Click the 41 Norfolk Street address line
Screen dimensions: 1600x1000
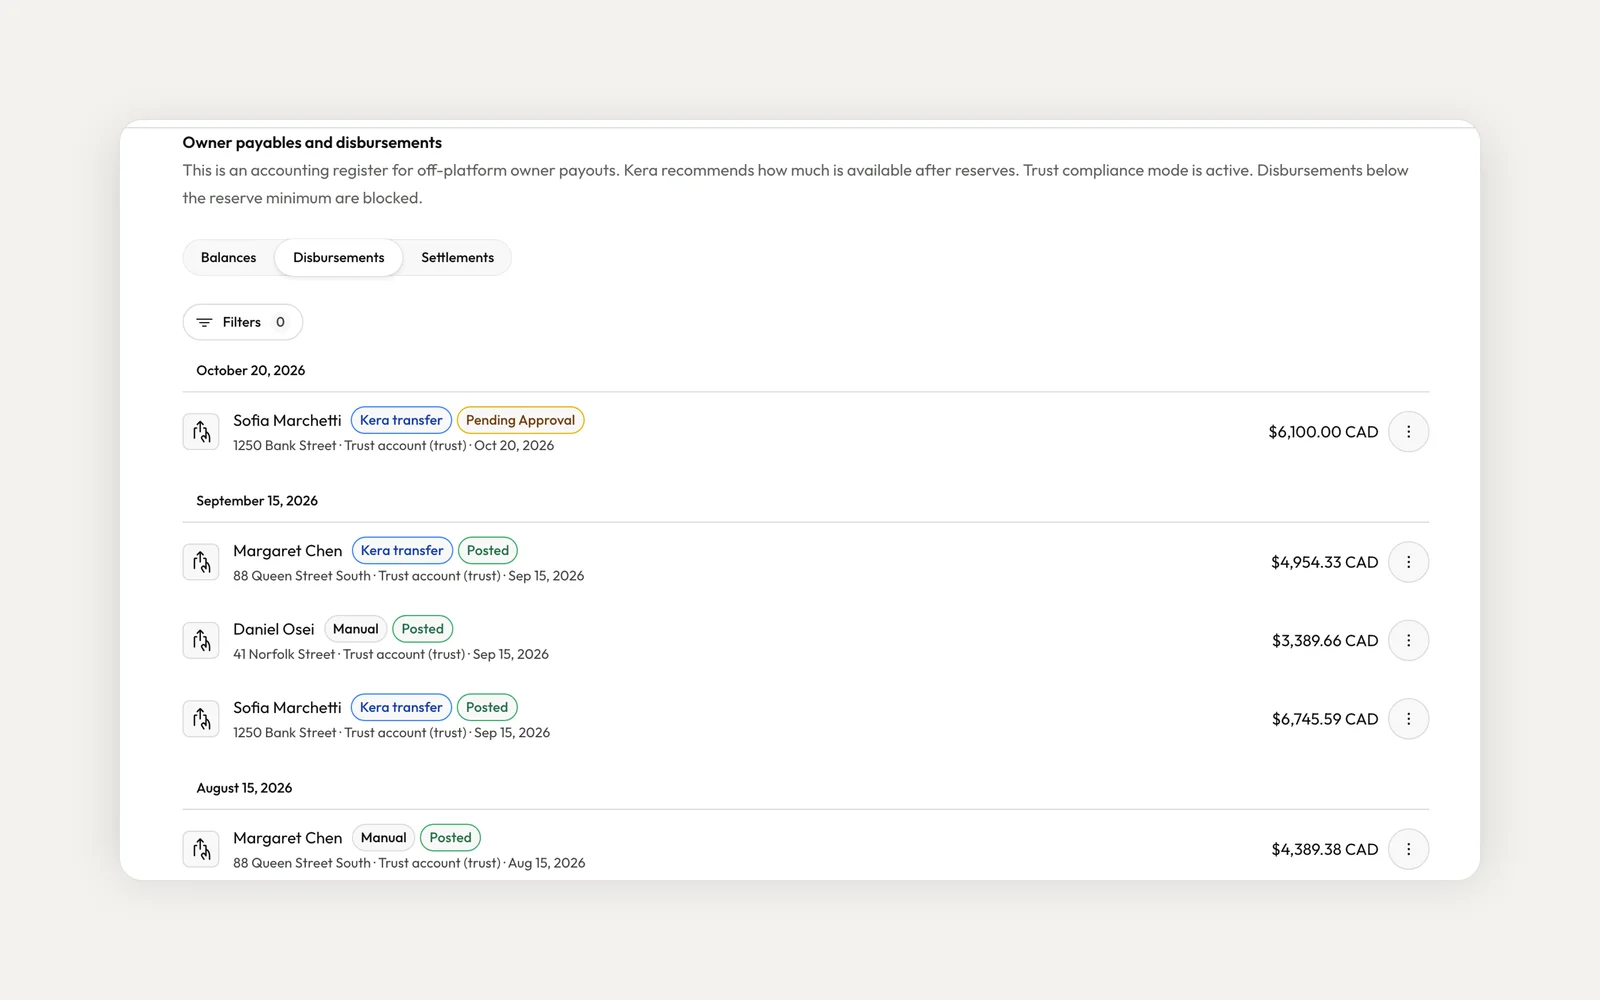tap(391, 654)
